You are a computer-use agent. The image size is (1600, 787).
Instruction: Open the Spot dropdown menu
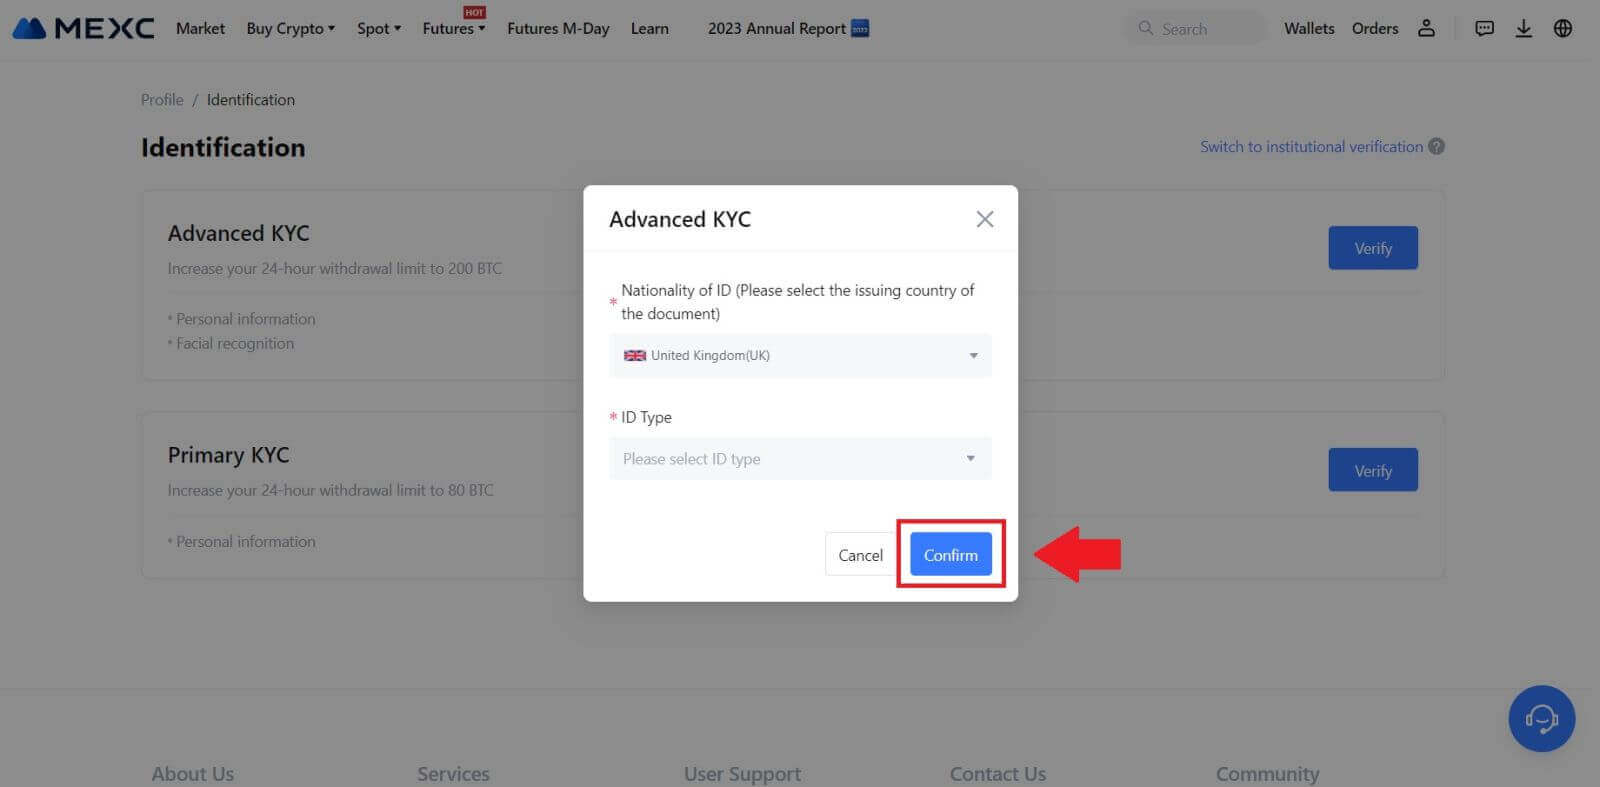point(378,28)
